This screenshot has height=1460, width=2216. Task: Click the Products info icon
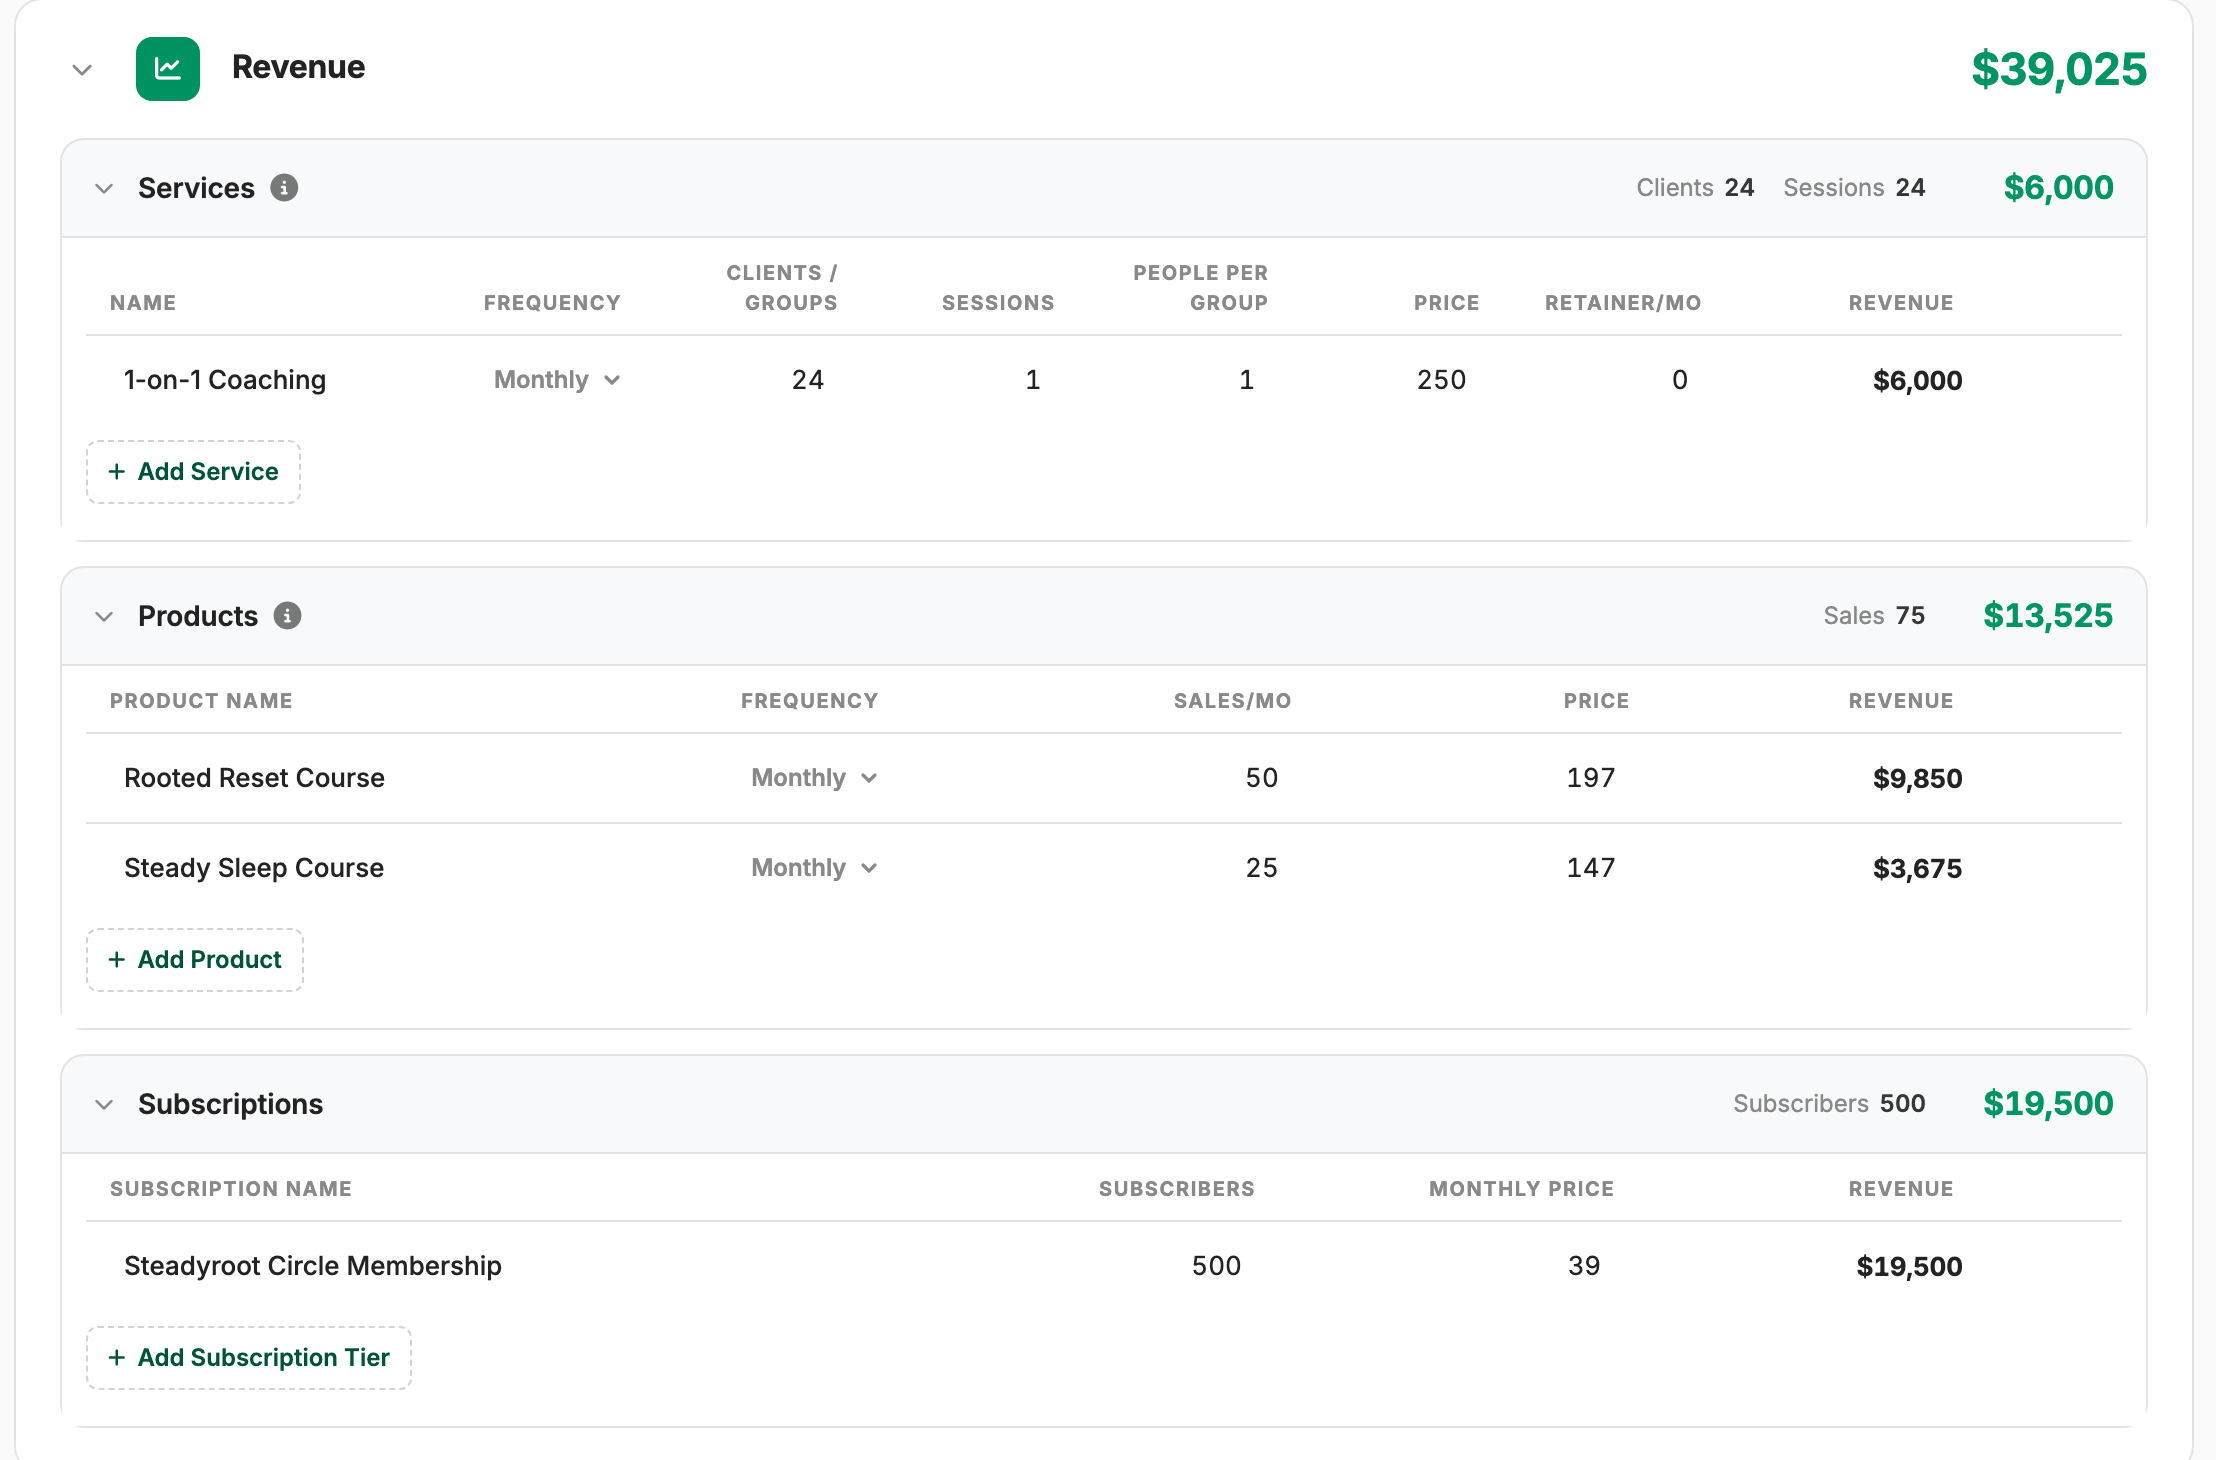[288, 616]
